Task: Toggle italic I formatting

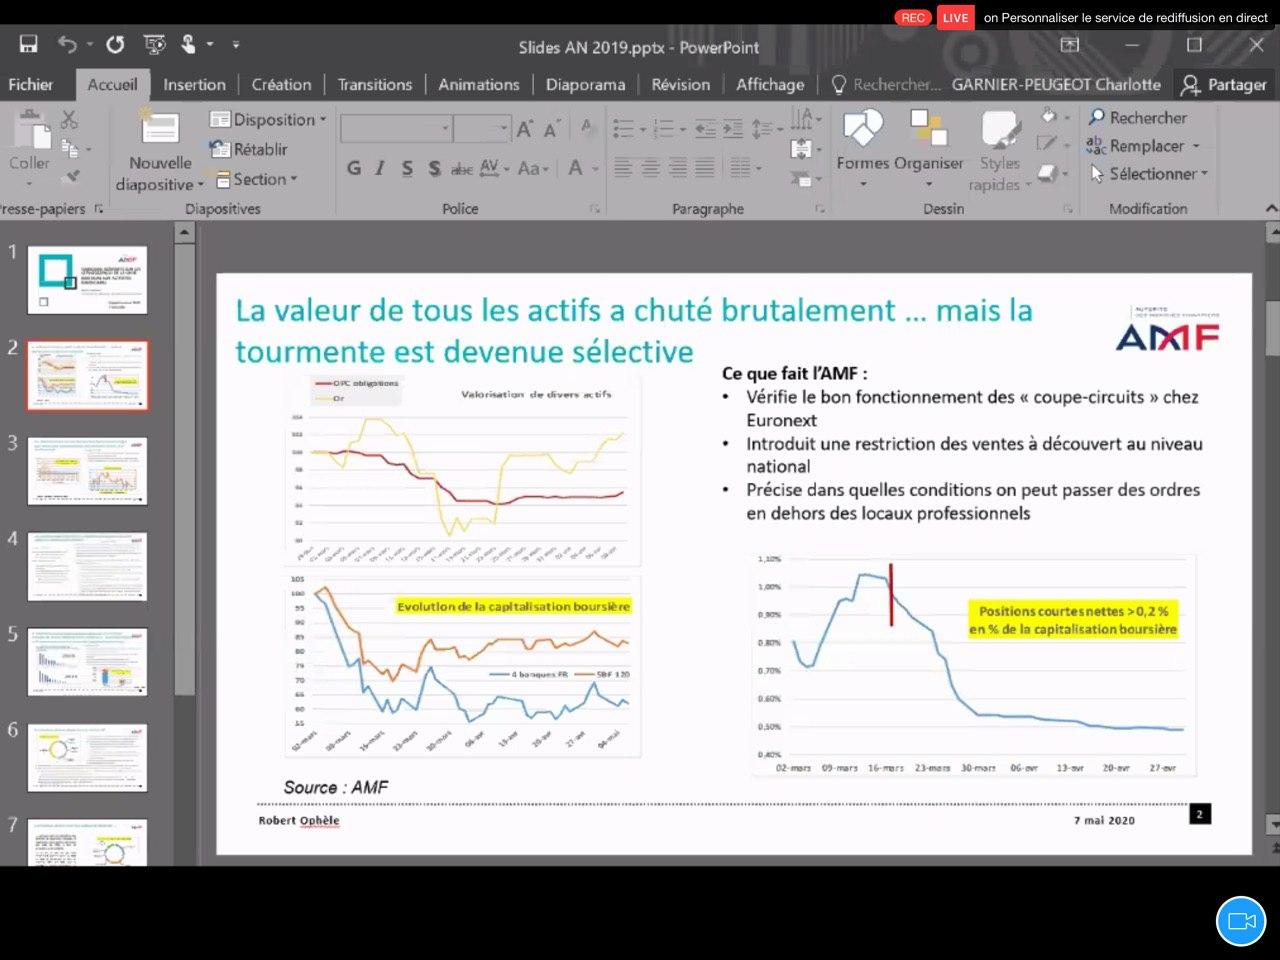Action: coord(380,168)
